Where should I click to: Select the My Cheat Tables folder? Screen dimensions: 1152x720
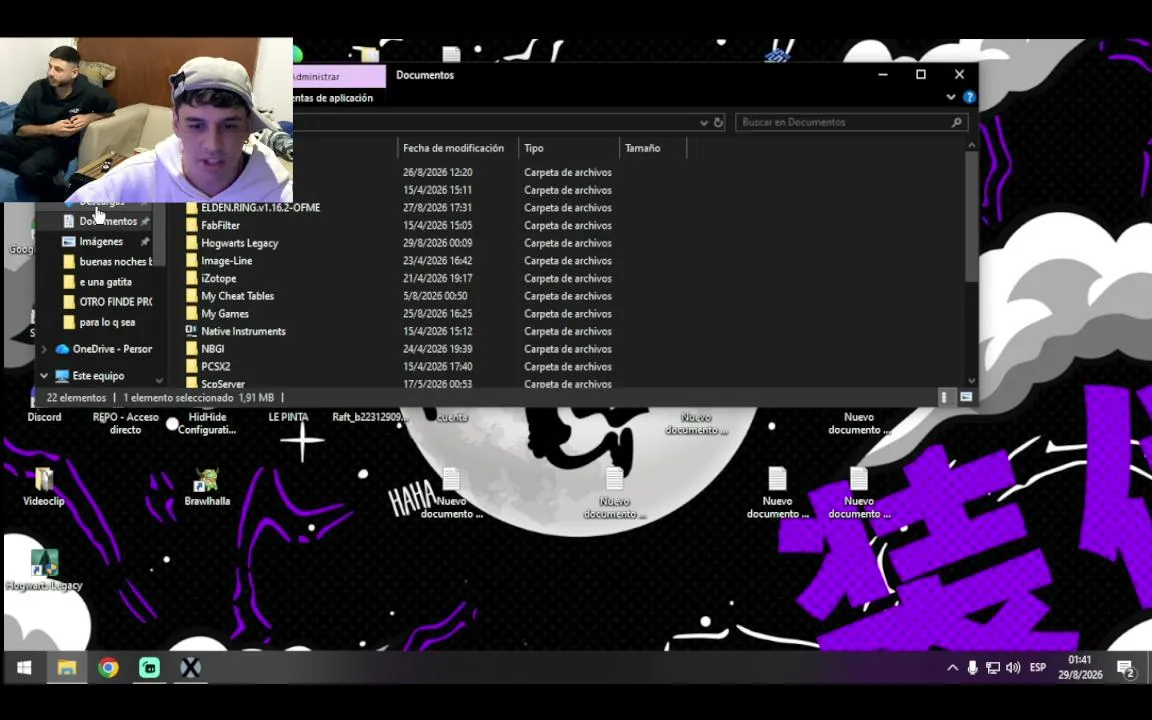tap(230, 296)
